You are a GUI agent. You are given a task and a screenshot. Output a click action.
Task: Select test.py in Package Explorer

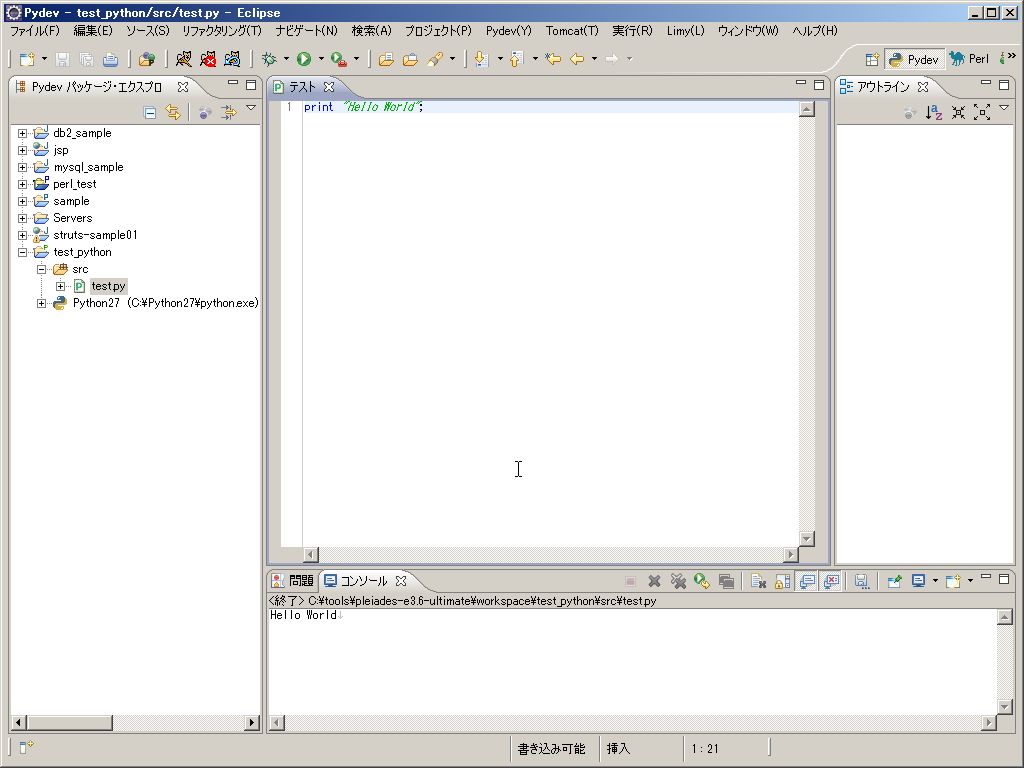click(x=108, y=286)
